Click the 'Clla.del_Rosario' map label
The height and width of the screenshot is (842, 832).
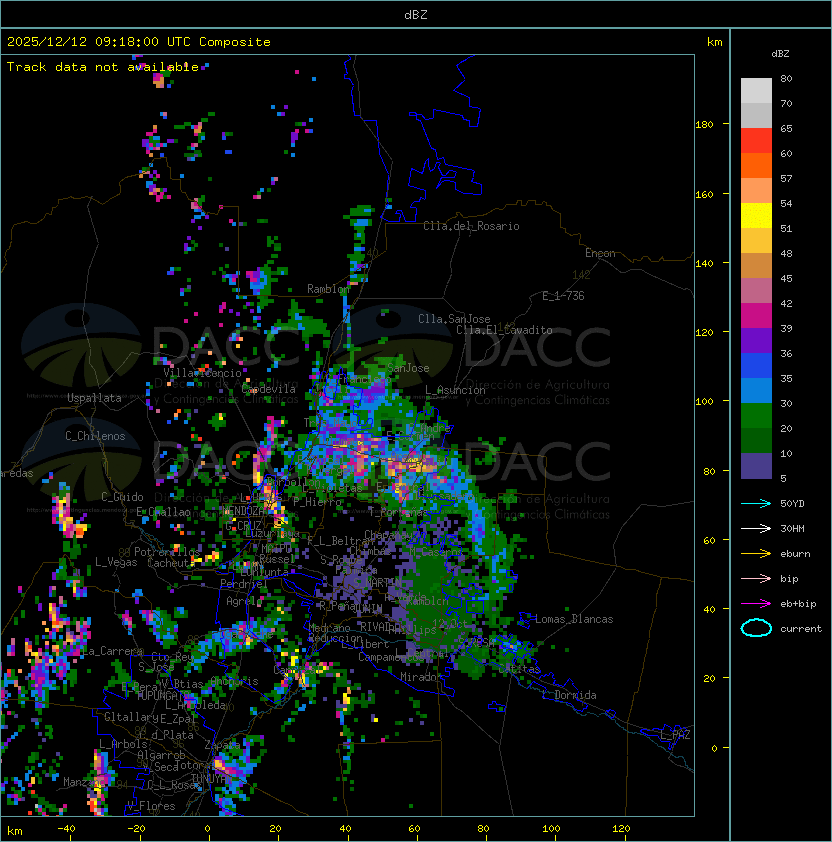click(471, 226)
